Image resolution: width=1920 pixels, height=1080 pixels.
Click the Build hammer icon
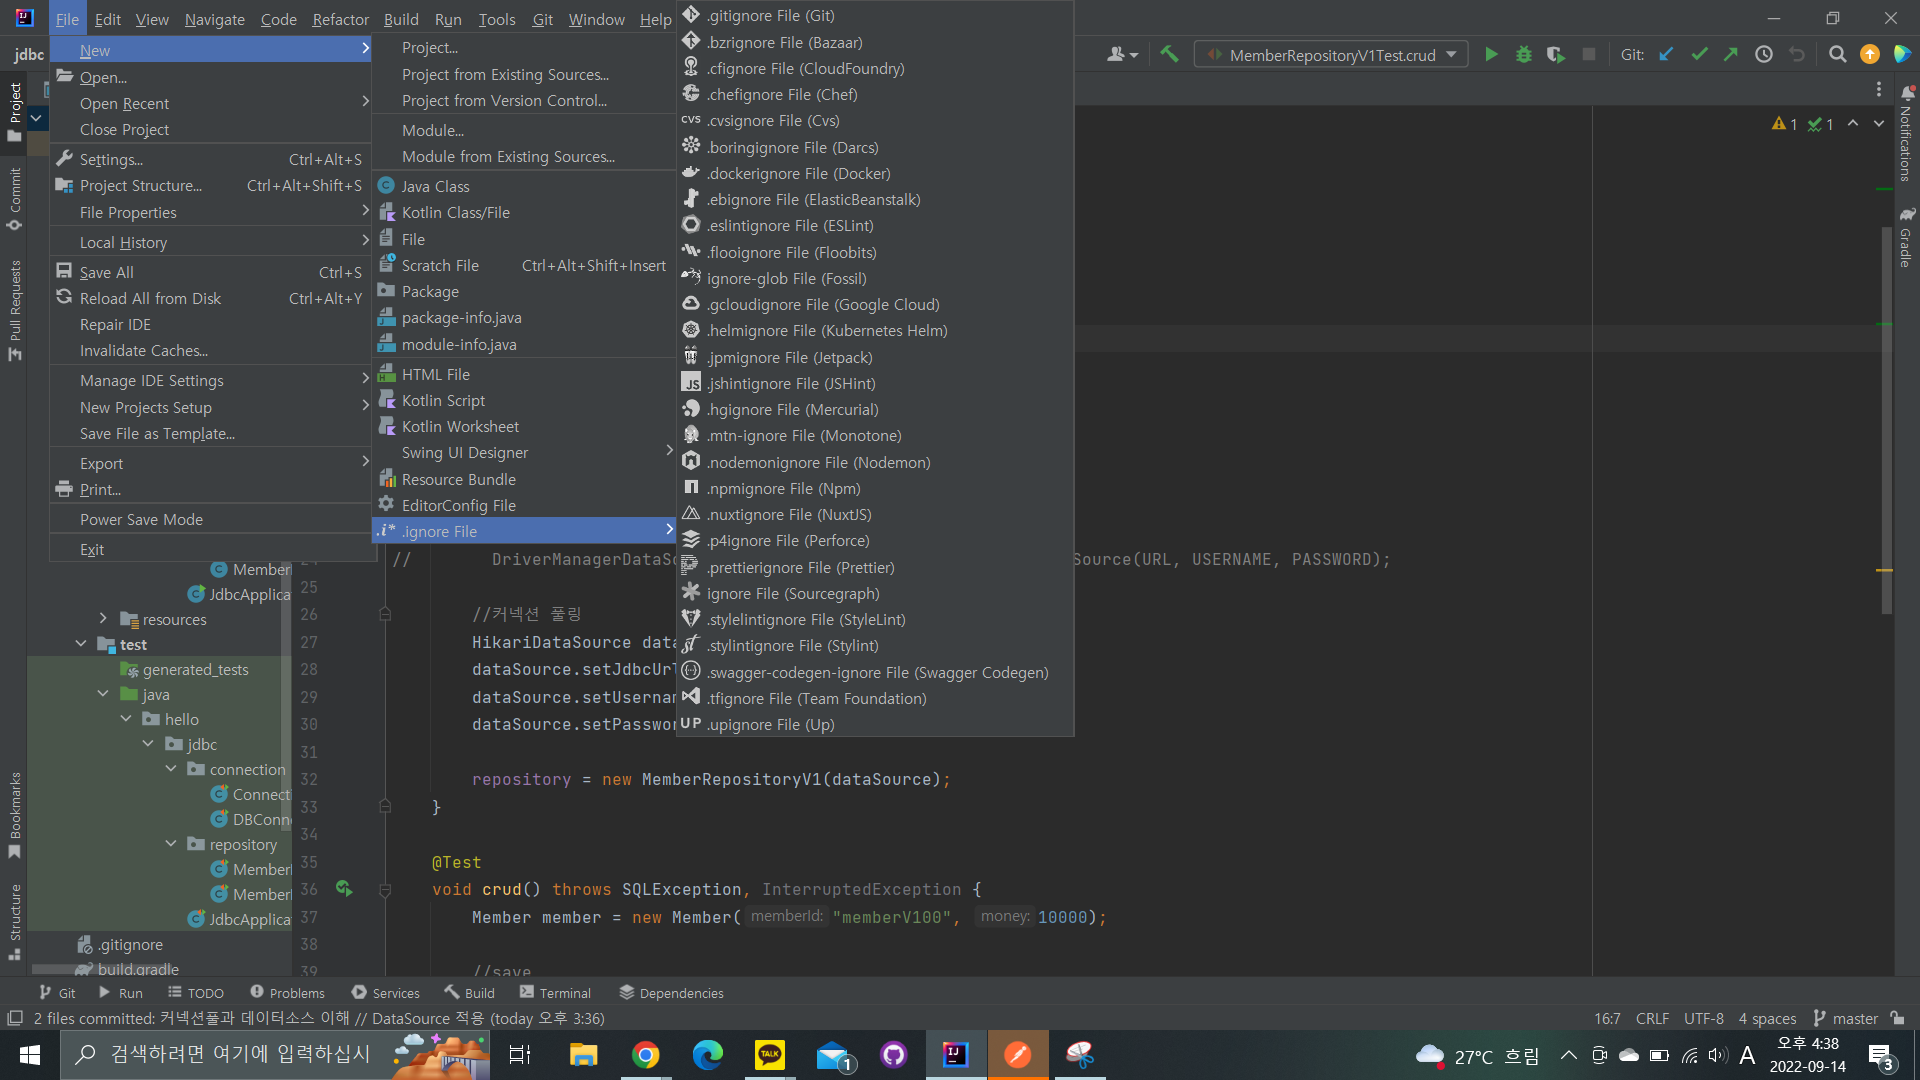tap(1169, 55)
